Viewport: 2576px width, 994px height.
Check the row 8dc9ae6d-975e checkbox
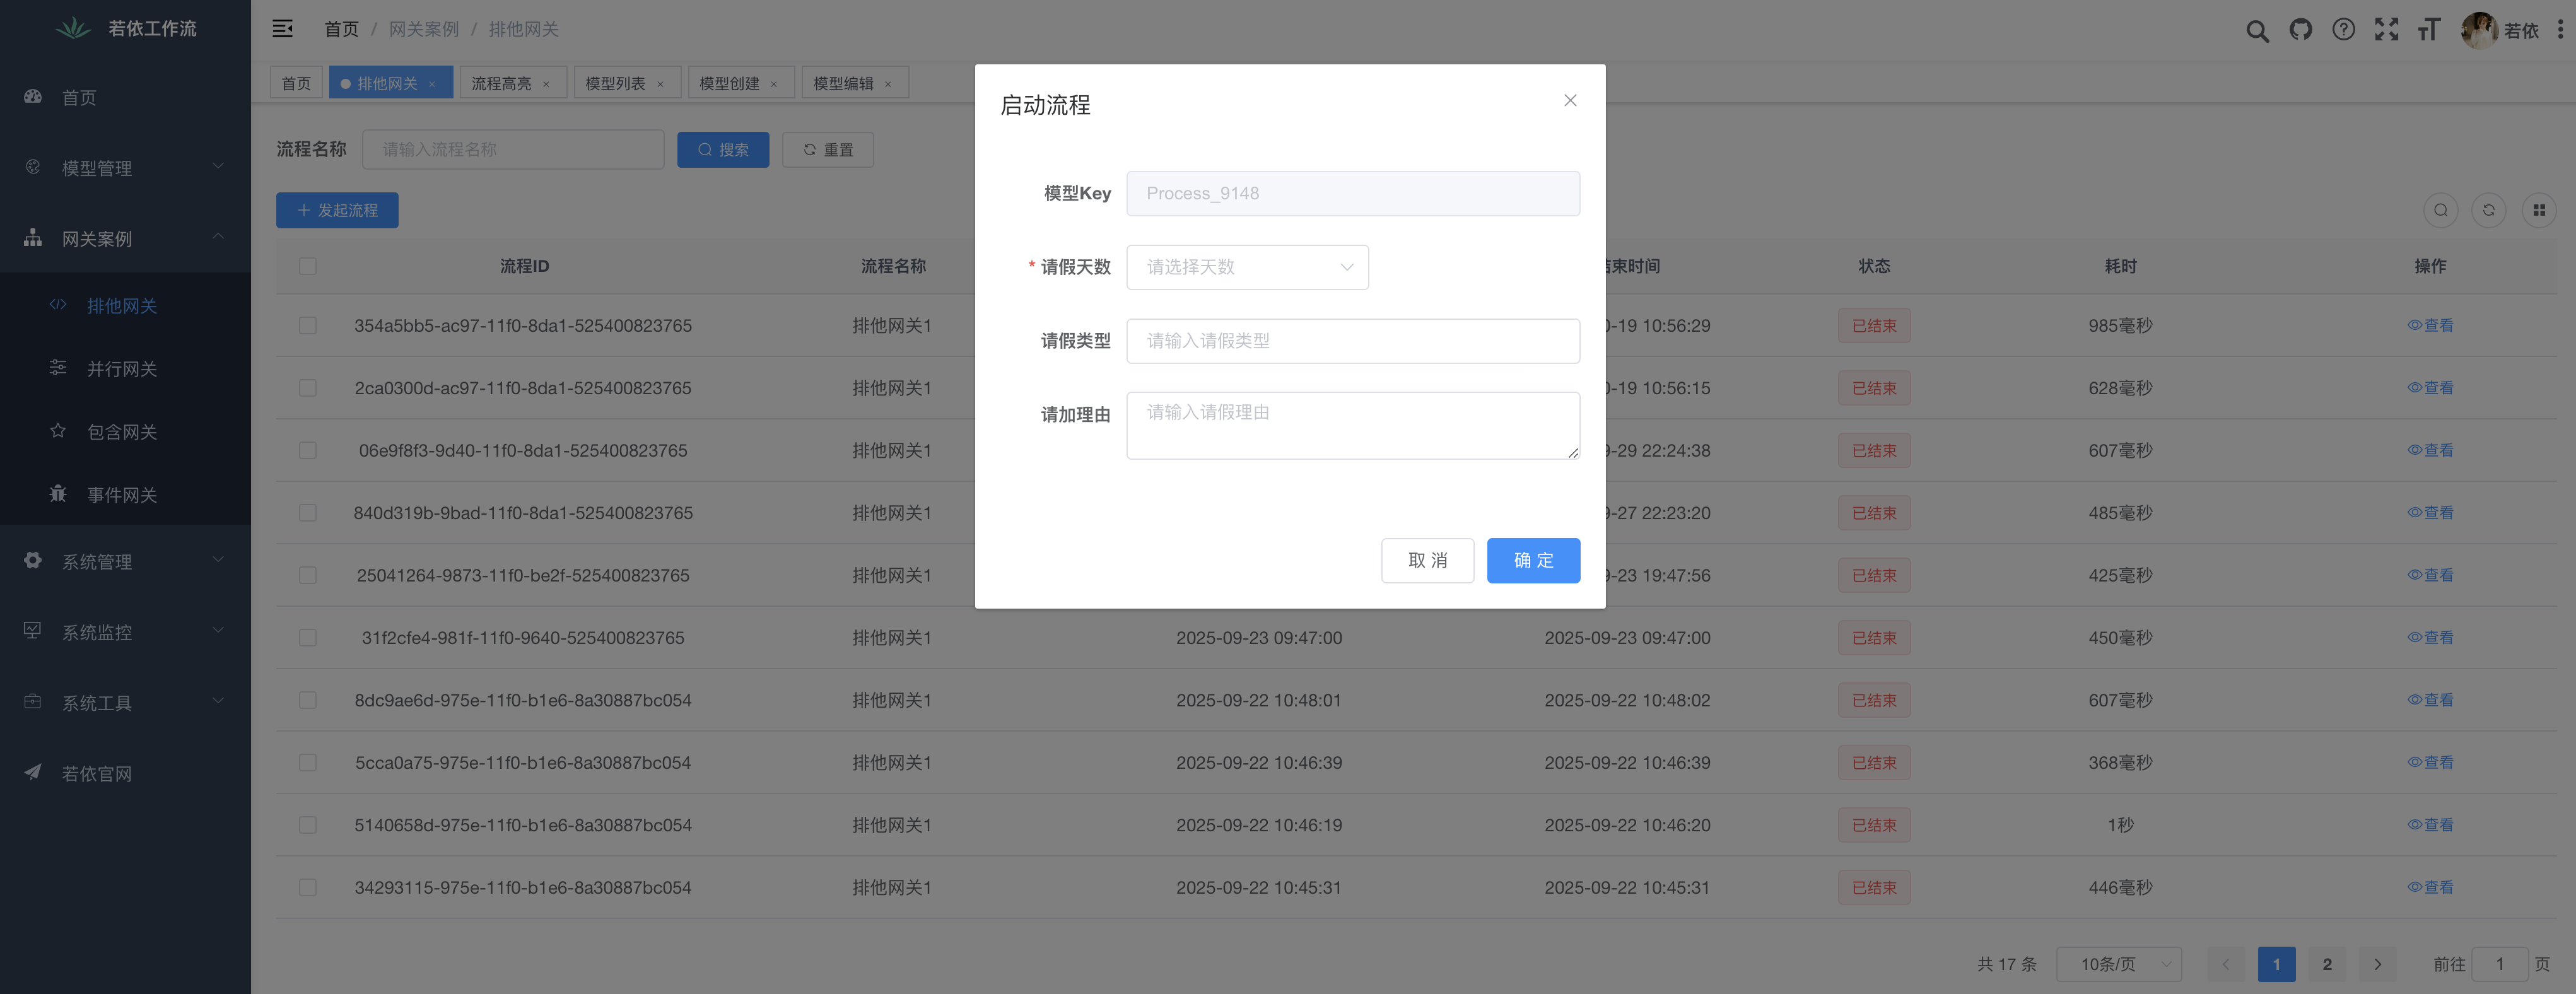(x=308, y=700)
